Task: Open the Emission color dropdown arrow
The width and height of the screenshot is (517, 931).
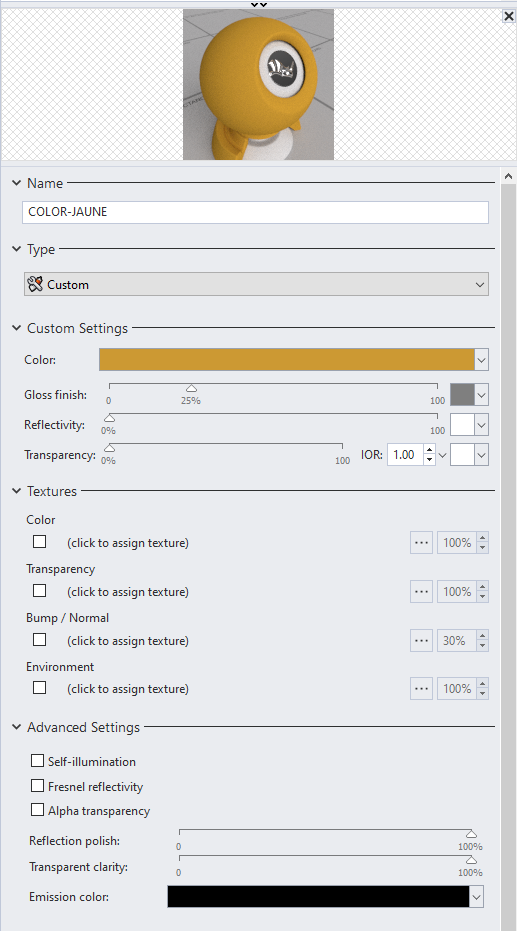Action: click(x=476, y=897)
